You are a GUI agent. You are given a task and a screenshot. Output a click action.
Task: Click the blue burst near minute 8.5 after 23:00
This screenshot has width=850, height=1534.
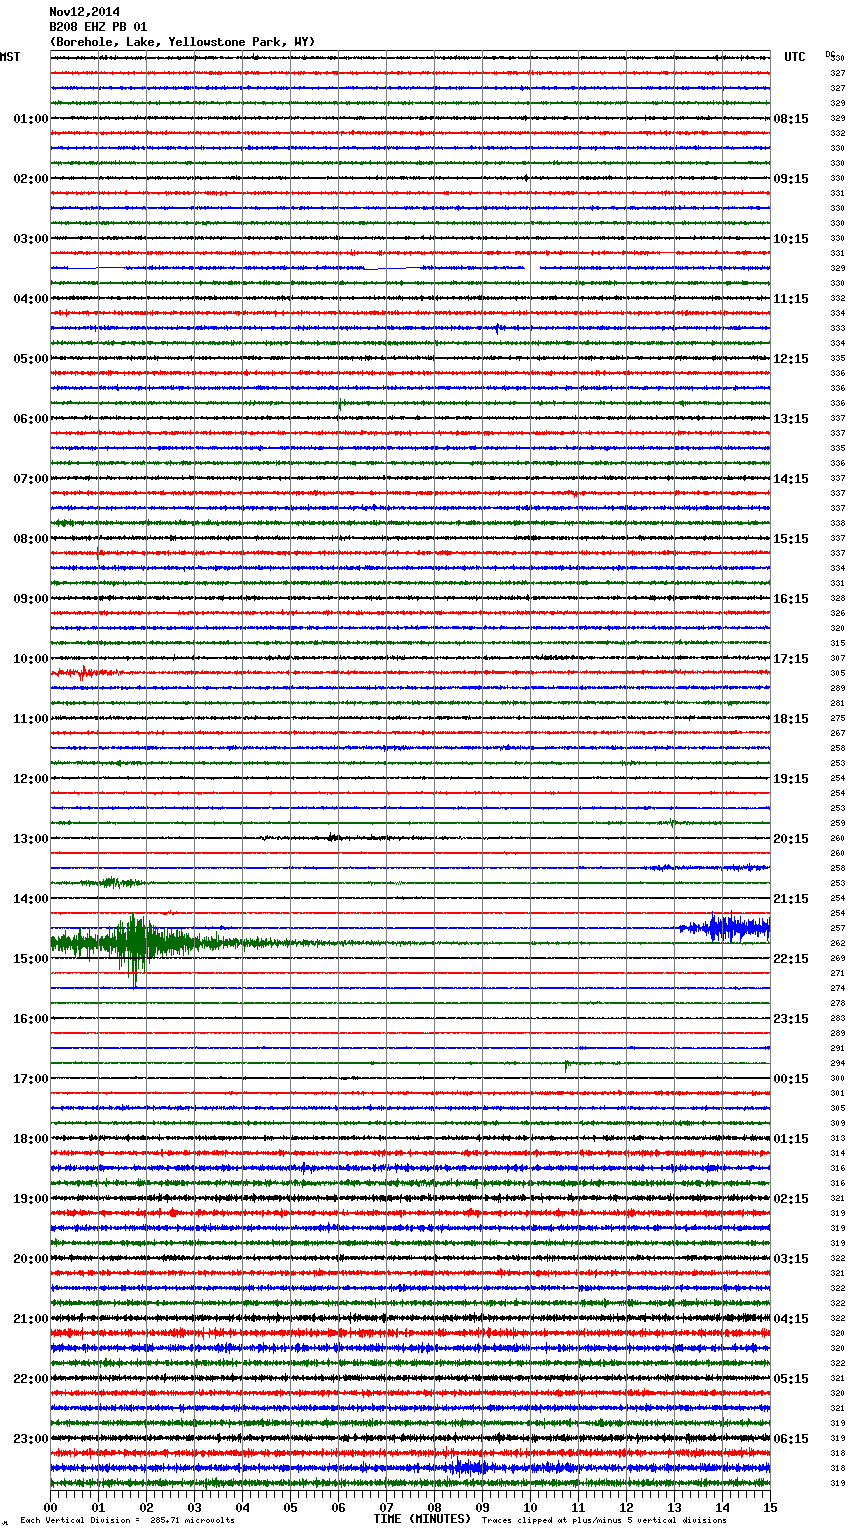[468, 1468]
